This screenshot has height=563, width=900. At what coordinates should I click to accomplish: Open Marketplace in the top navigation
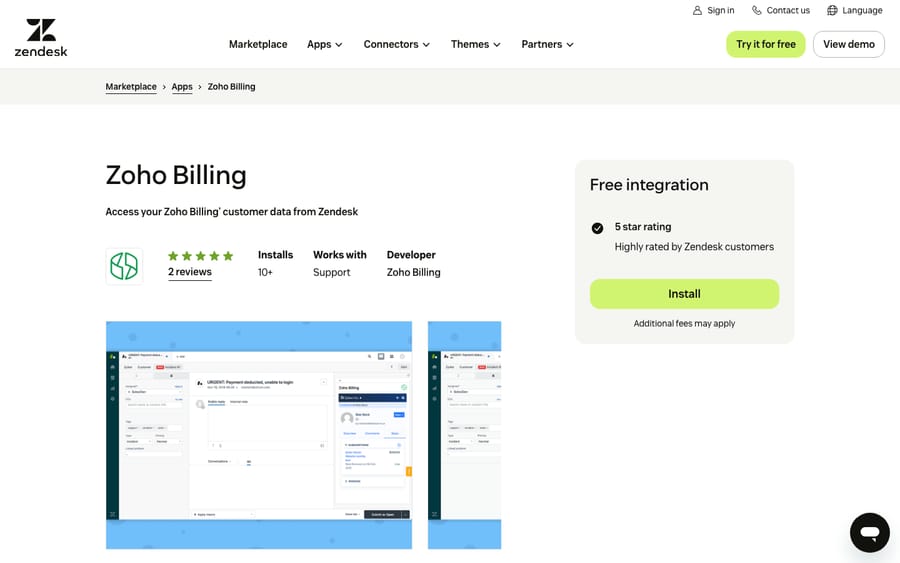[258, 44]
